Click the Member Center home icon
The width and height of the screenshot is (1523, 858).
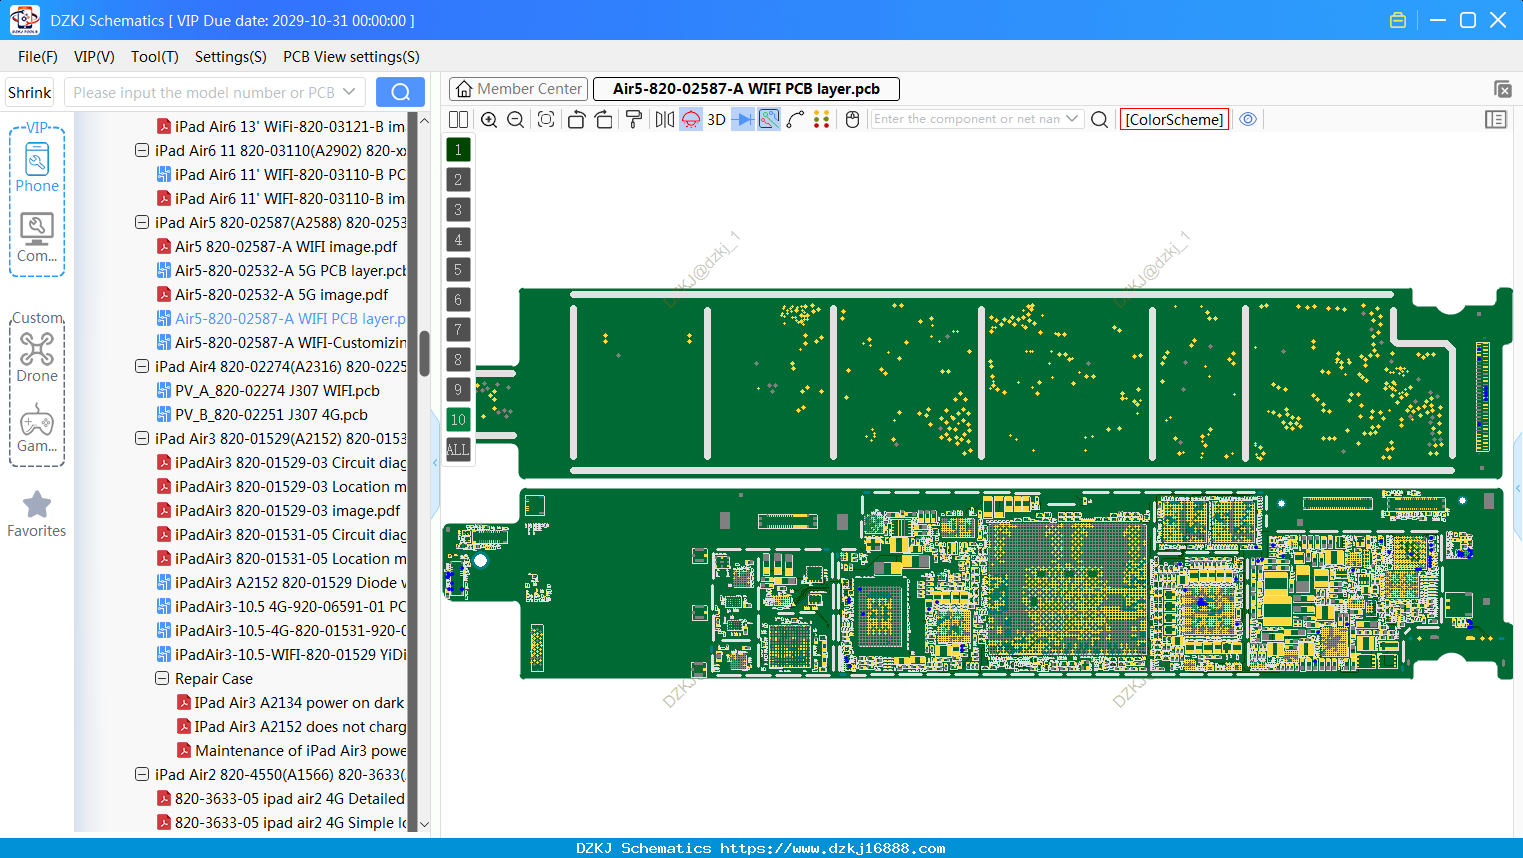(x=463, y=89)
